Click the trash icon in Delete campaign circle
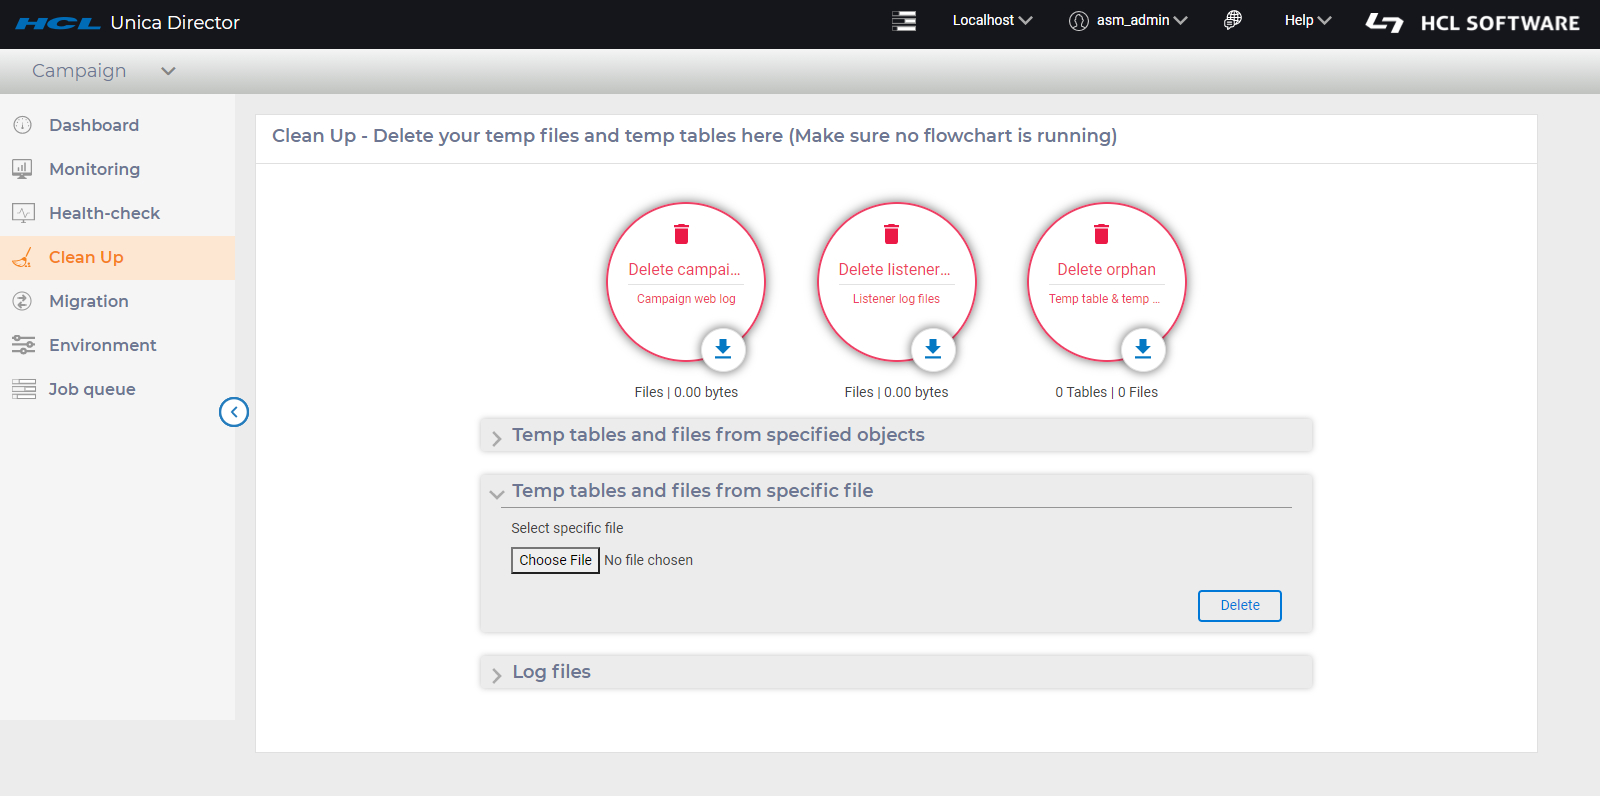 tap(681, 234)
